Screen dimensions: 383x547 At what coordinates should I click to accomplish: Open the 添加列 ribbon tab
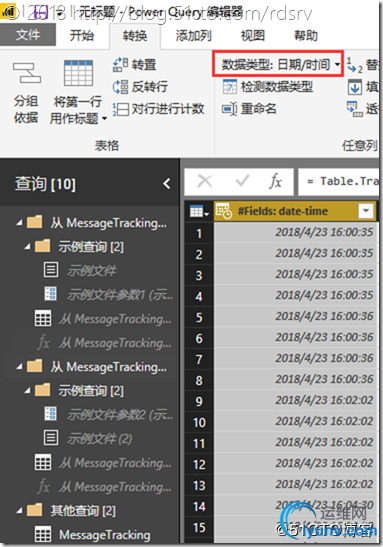click(193, 36)
